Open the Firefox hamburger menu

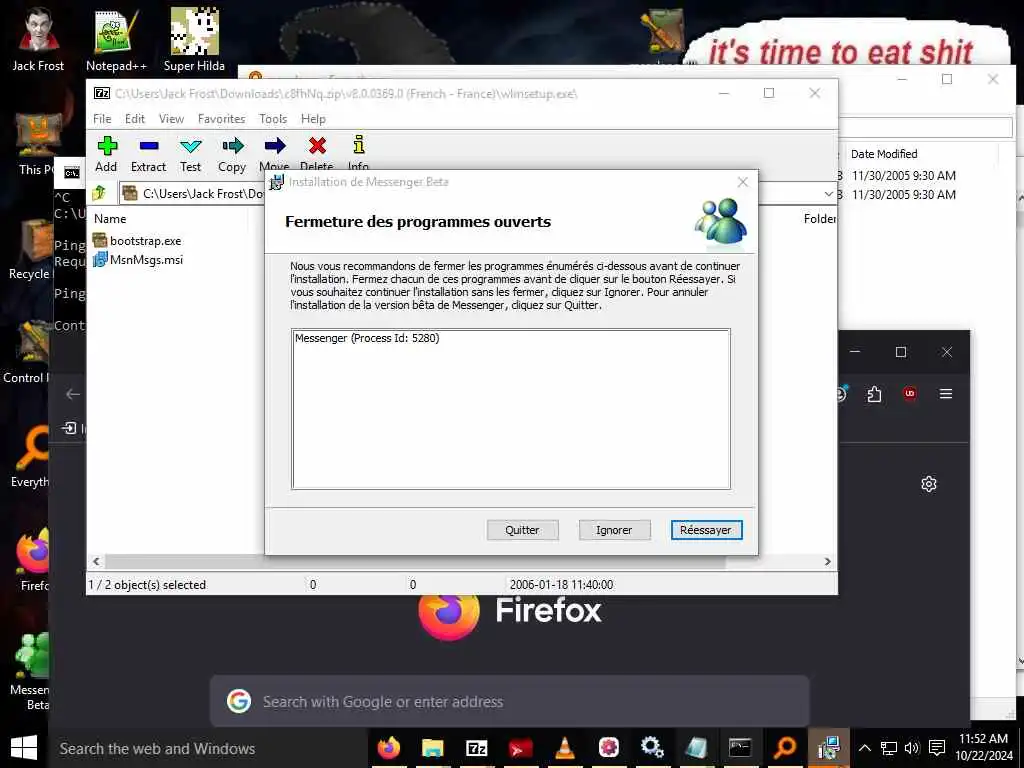coord(946,394)
